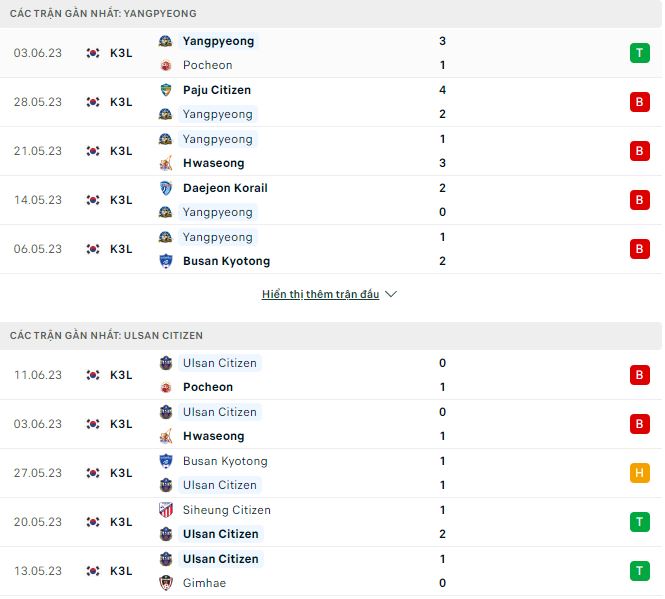The height and width of the screenshot is (599, 665).
Task: Click the Paju Citizen team logo
Action: pos(165,90)
